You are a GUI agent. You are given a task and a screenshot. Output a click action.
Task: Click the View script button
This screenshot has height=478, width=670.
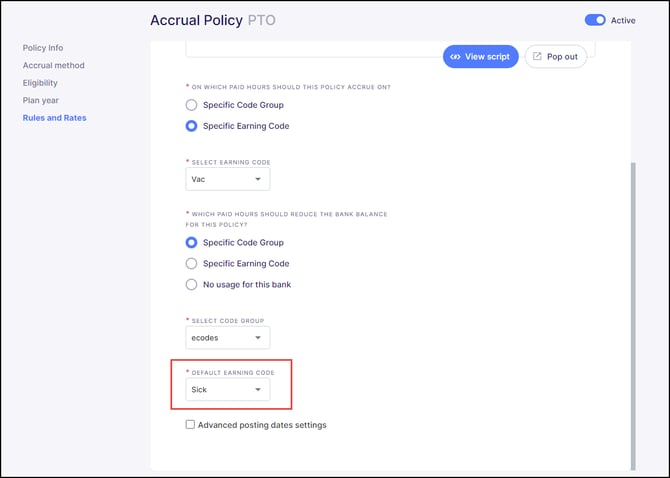tap(481, 57)
